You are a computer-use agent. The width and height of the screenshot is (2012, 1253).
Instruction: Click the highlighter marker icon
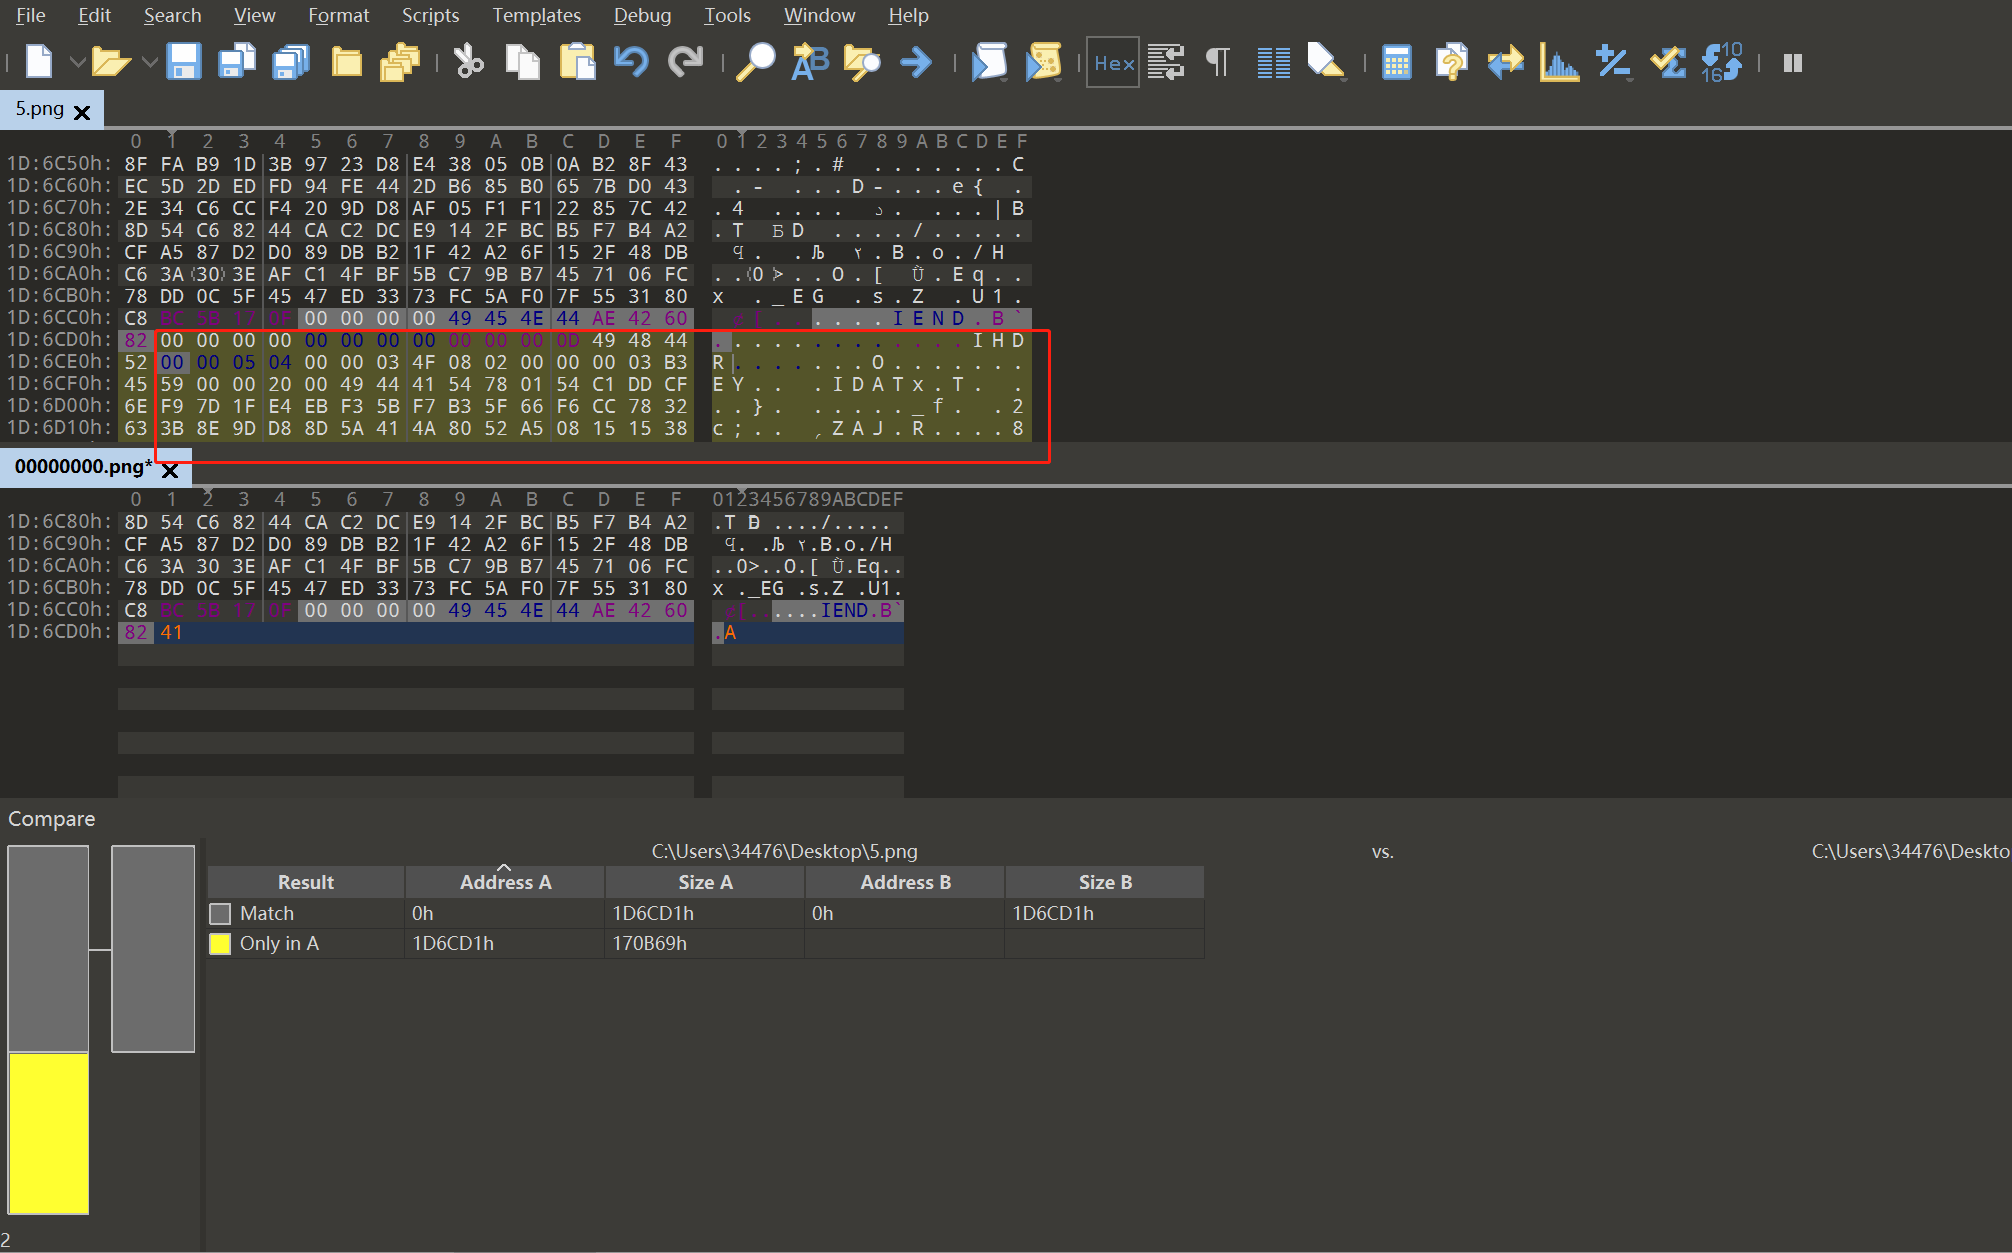pyautogui.click(x=1326, y=62)
